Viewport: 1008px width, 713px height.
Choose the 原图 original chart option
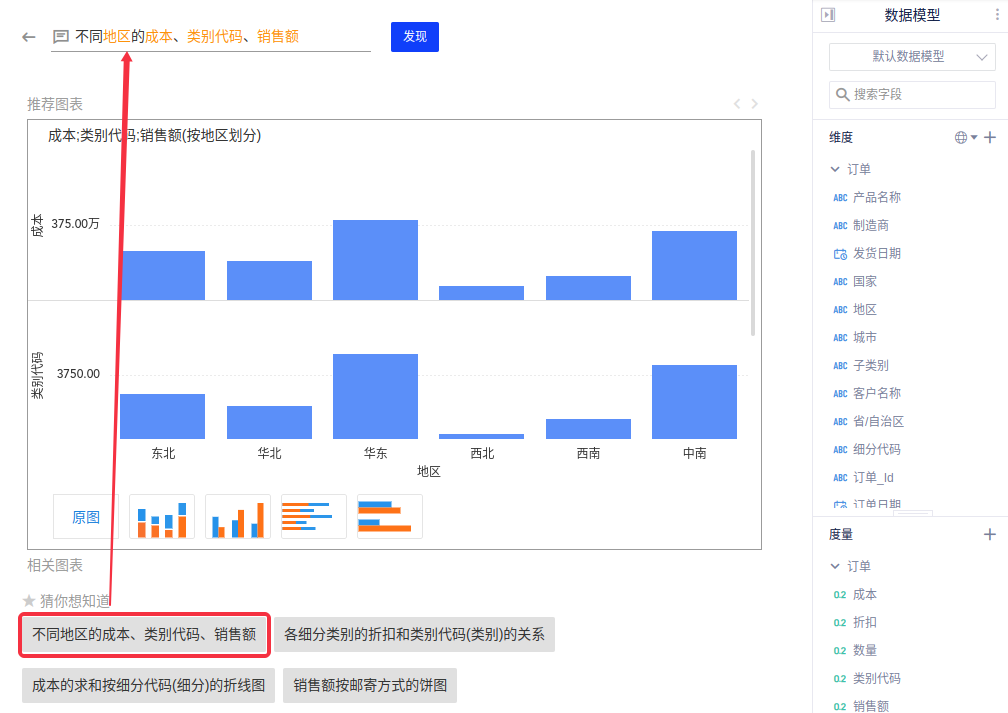(x=86, y=517)
